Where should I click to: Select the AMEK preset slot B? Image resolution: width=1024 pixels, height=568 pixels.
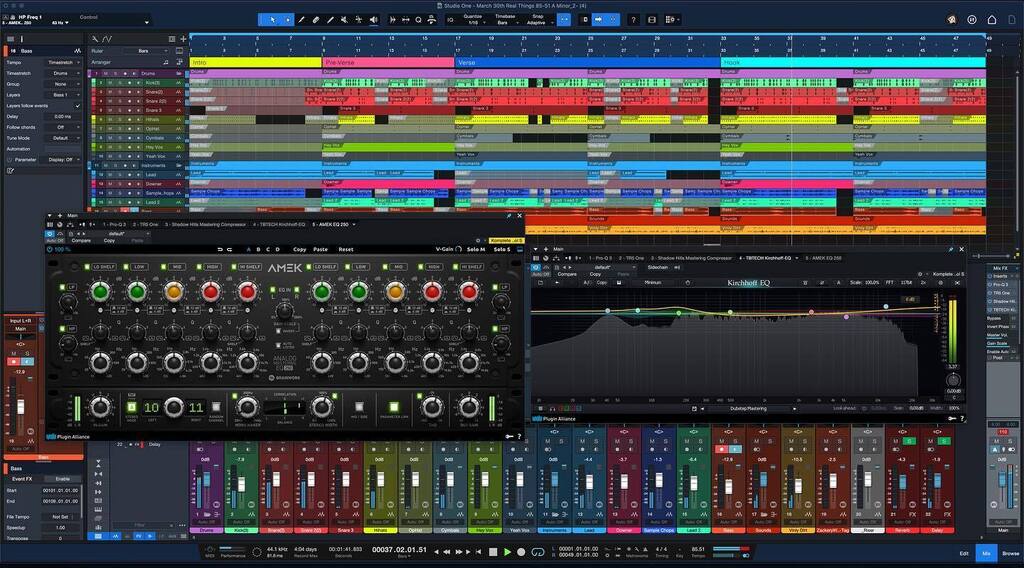pos(258,249)
